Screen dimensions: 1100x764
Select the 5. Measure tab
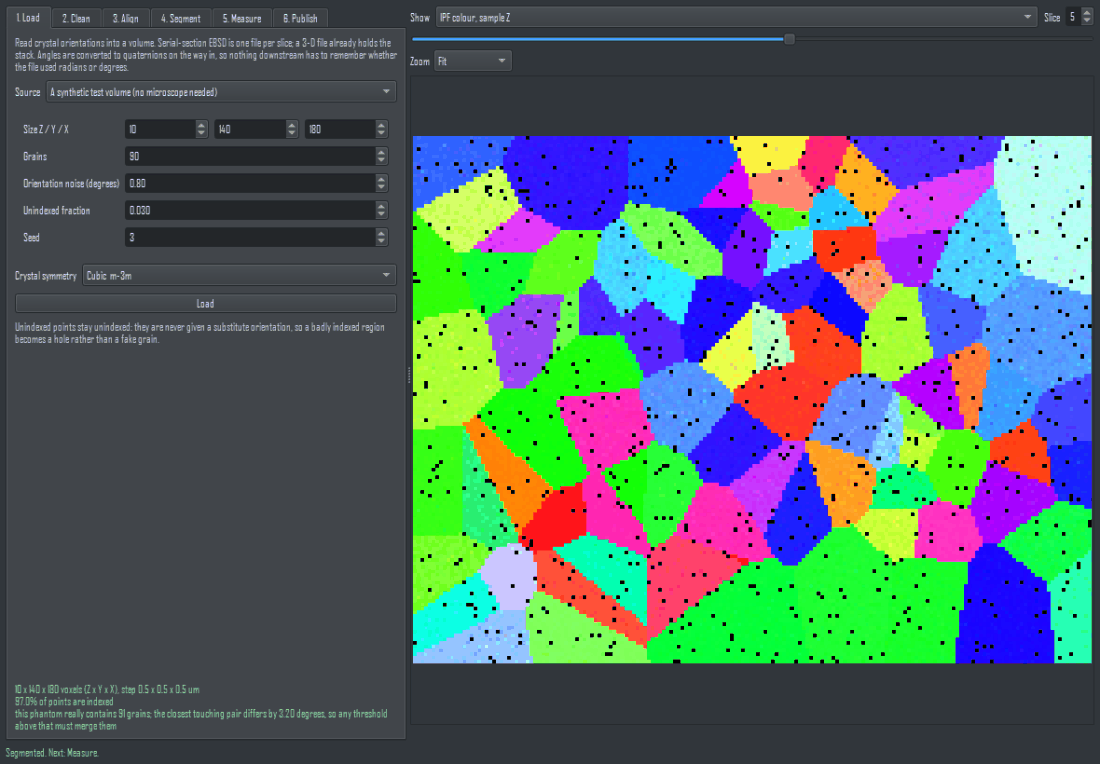[x=242, y=18]
